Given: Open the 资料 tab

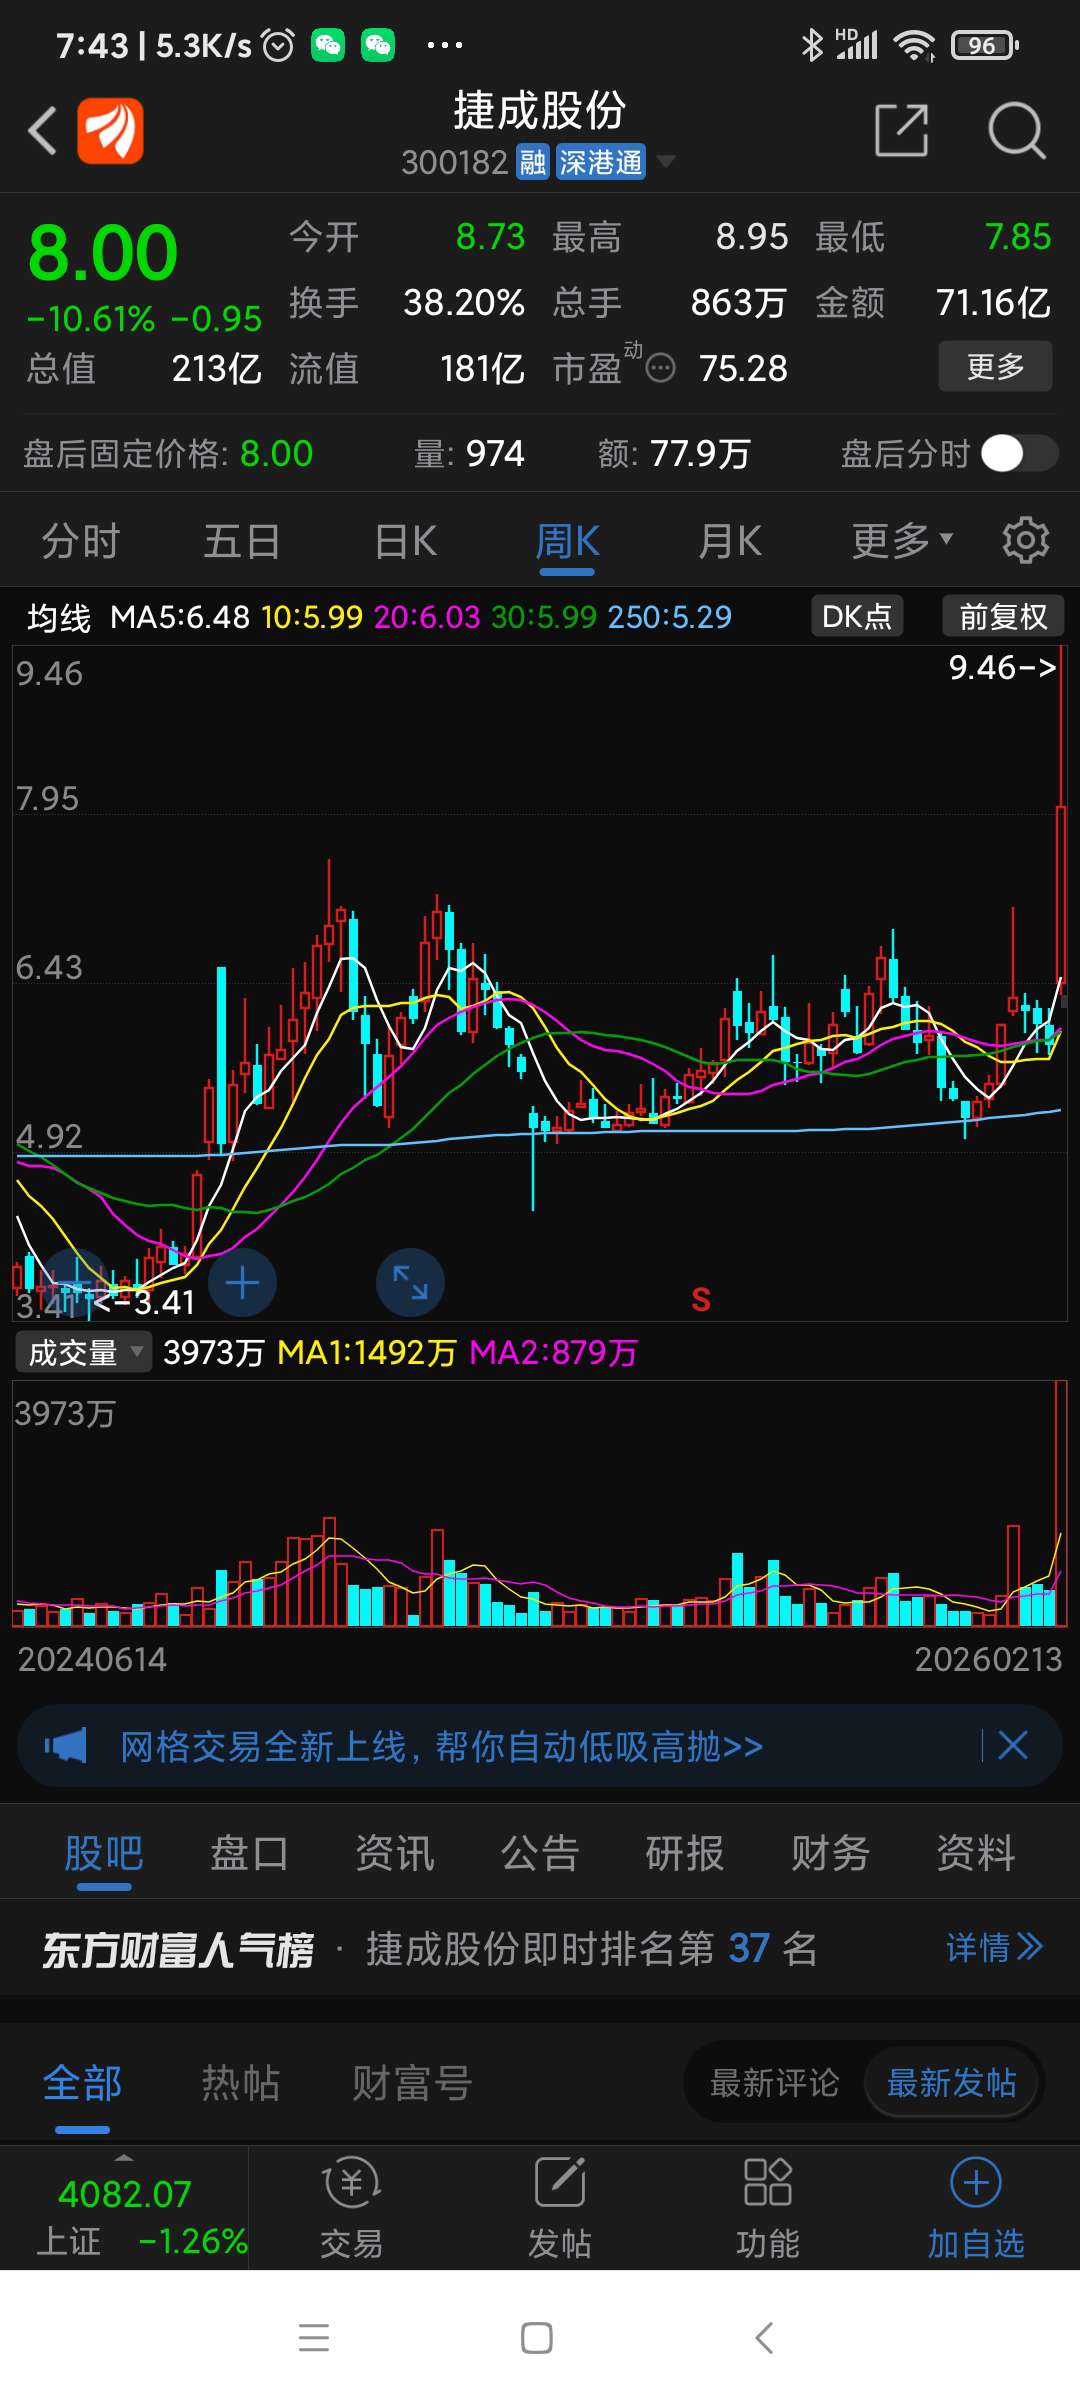Looking at the screenshot, I should click(975, 1853).
